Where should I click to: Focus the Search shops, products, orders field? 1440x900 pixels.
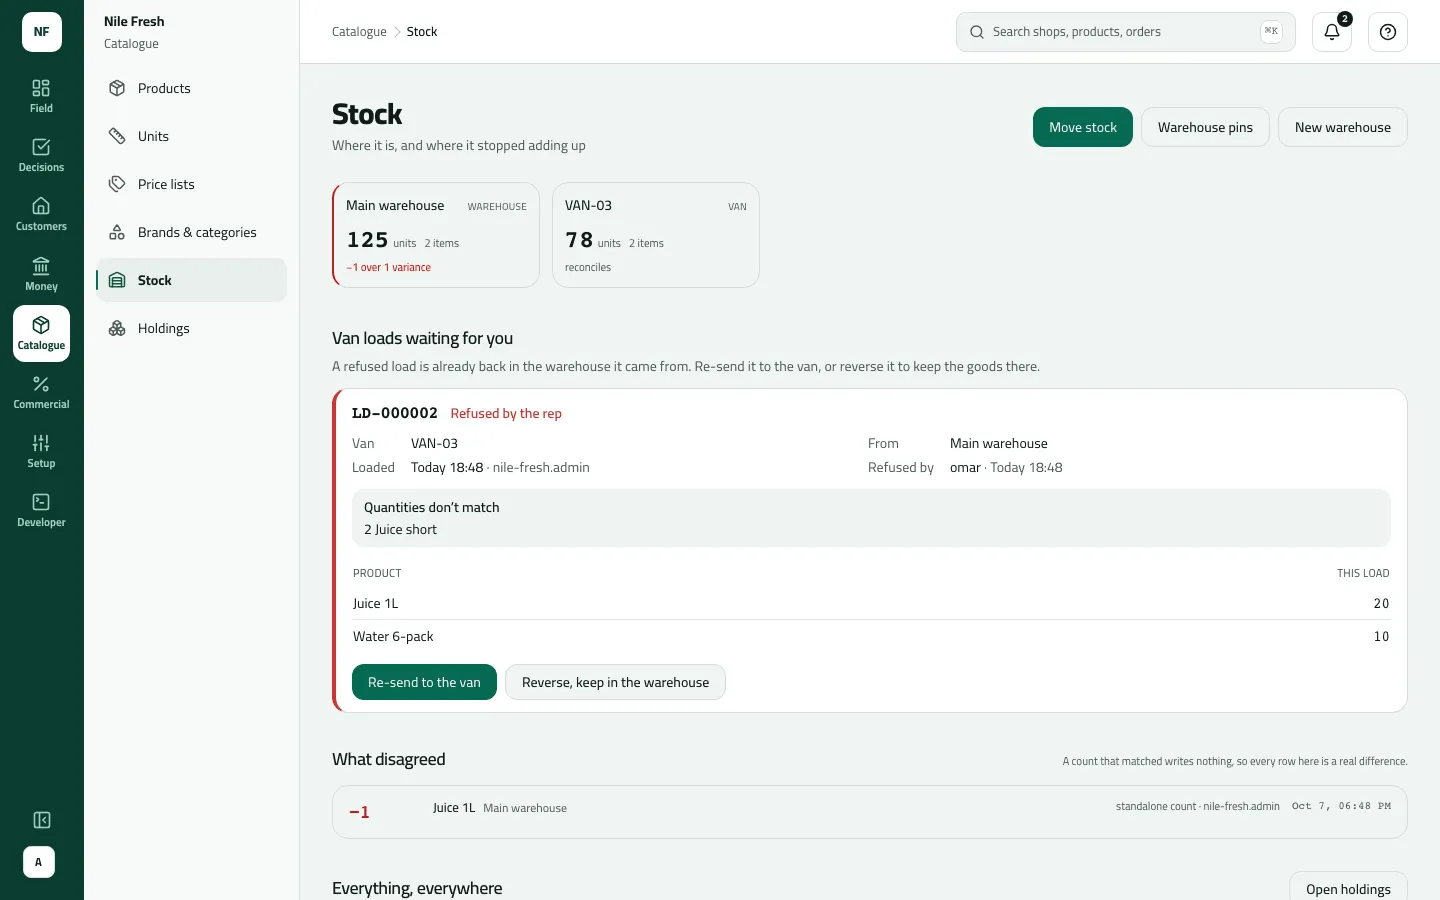[x=1126, y=32]
